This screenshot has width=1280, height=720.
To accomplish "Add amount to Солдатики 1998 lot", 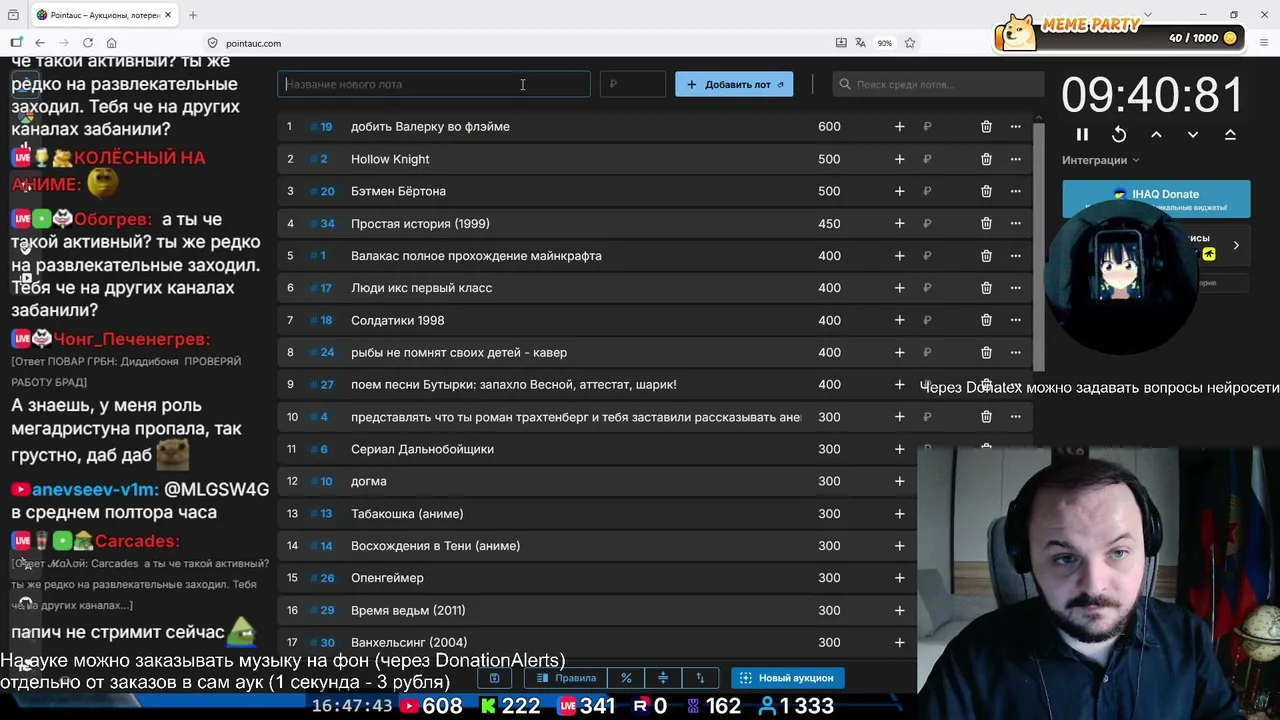I will 899,320.
